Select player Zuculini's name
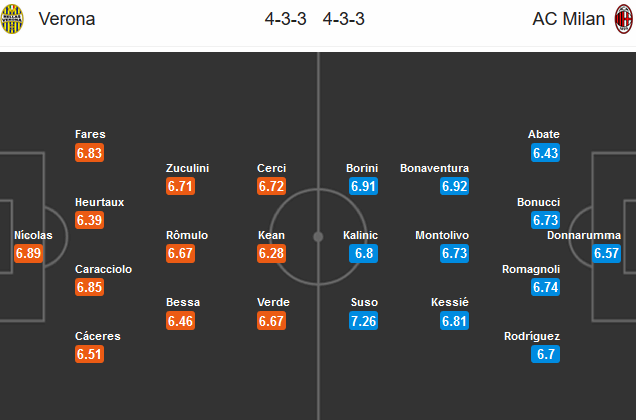Viewport: 636px width, 420px height. click(x=187, y=168)
